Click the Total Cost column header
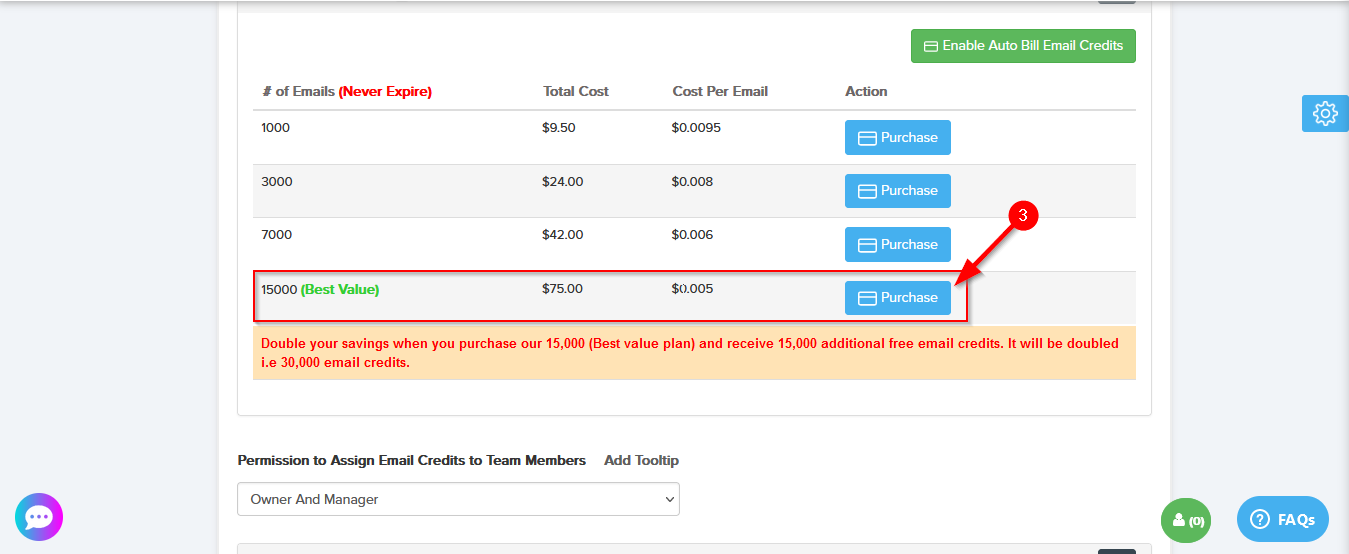 [x=576, y=91]
